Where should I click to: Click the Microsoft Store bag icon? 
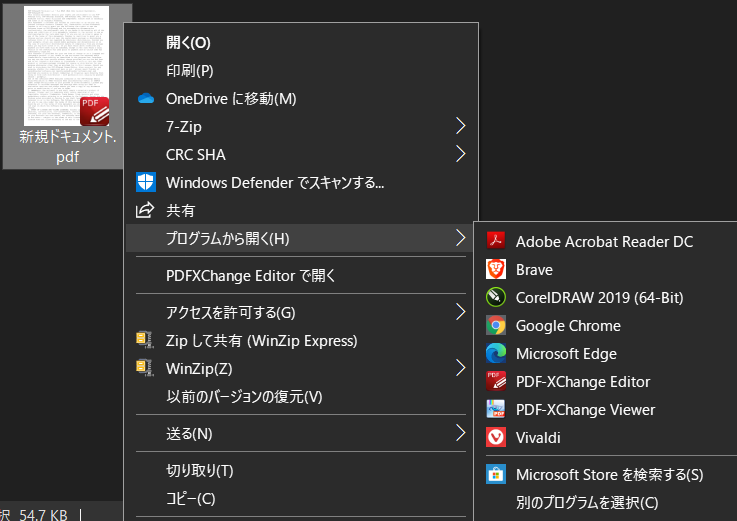495,474
